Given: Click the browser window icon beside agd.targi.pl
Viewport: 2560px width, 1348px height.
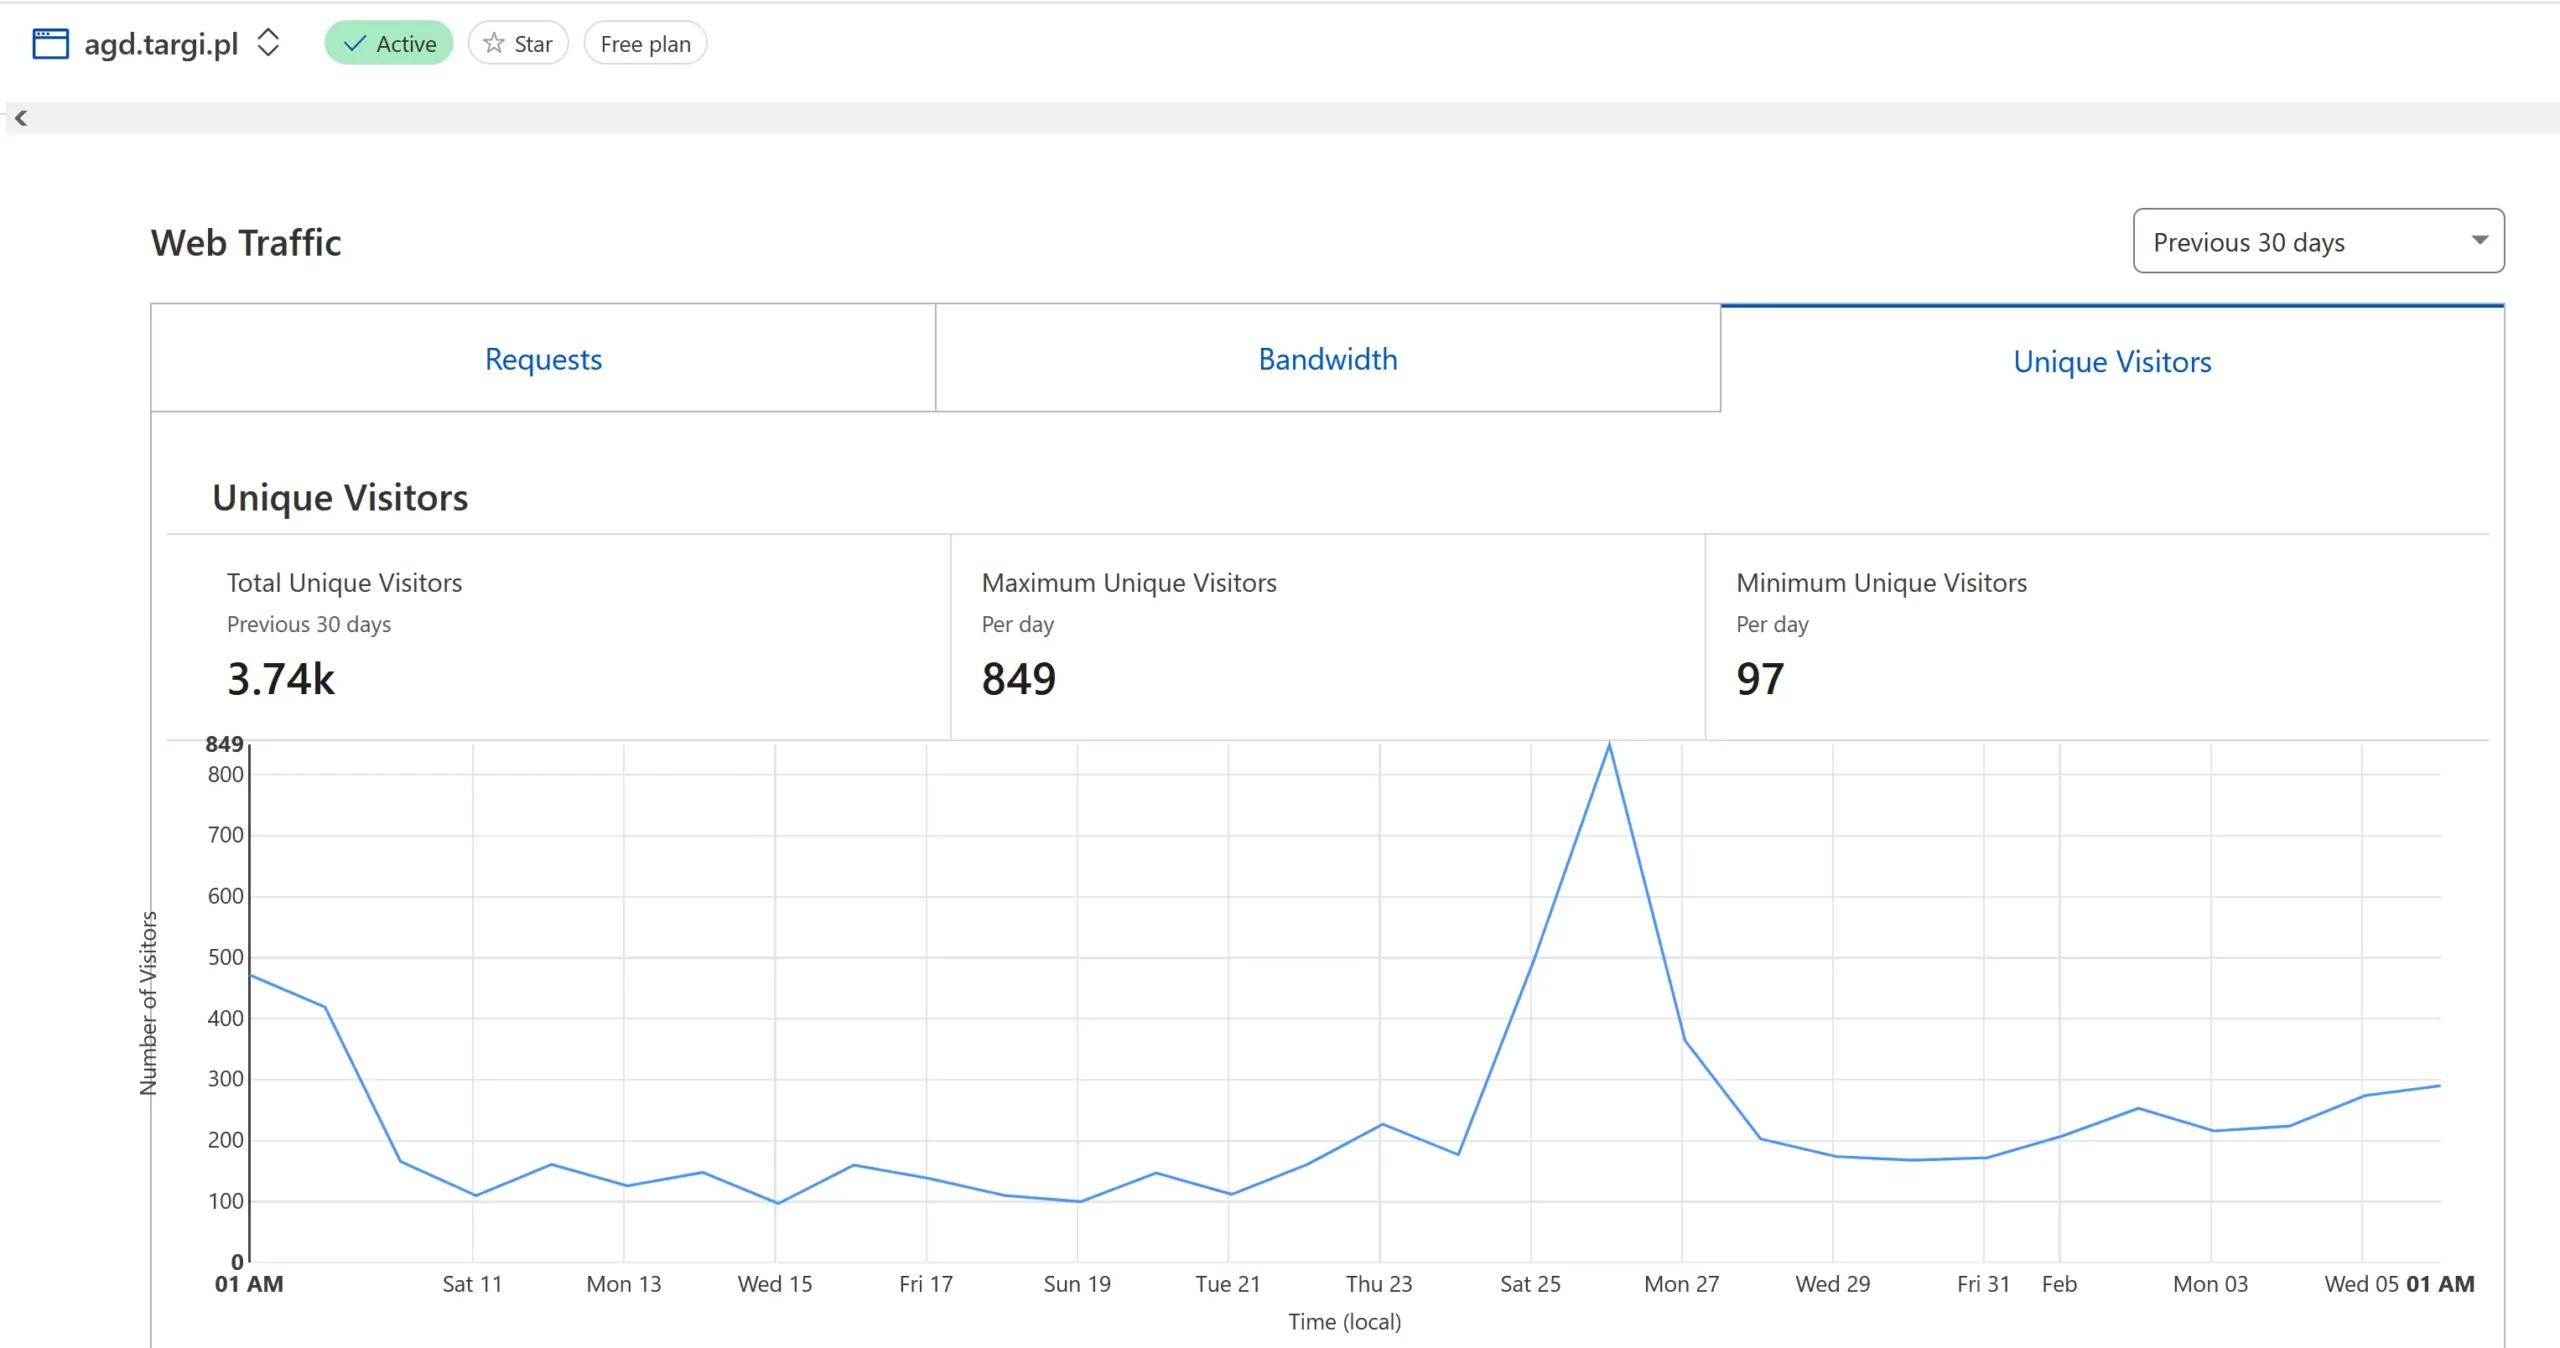Looking at the screenshot, I should pyautogui.click(x=50, y=44).
